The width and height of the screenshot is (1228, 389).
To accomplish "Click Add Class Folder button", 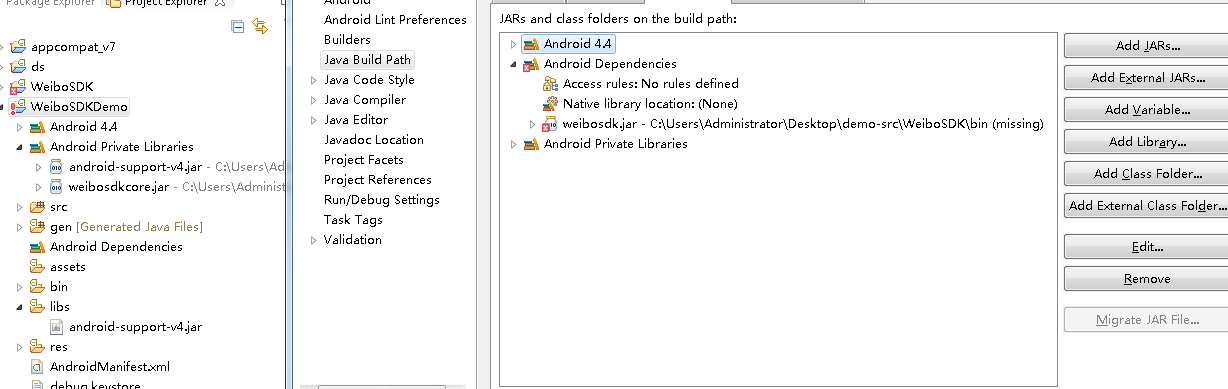I will click(x=1147, y=174).
